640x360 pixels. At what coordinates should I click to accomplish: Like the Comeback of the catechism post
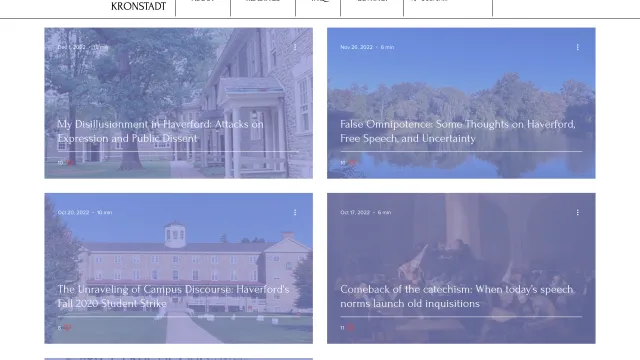pyautogui.click(x=350, y=328)
